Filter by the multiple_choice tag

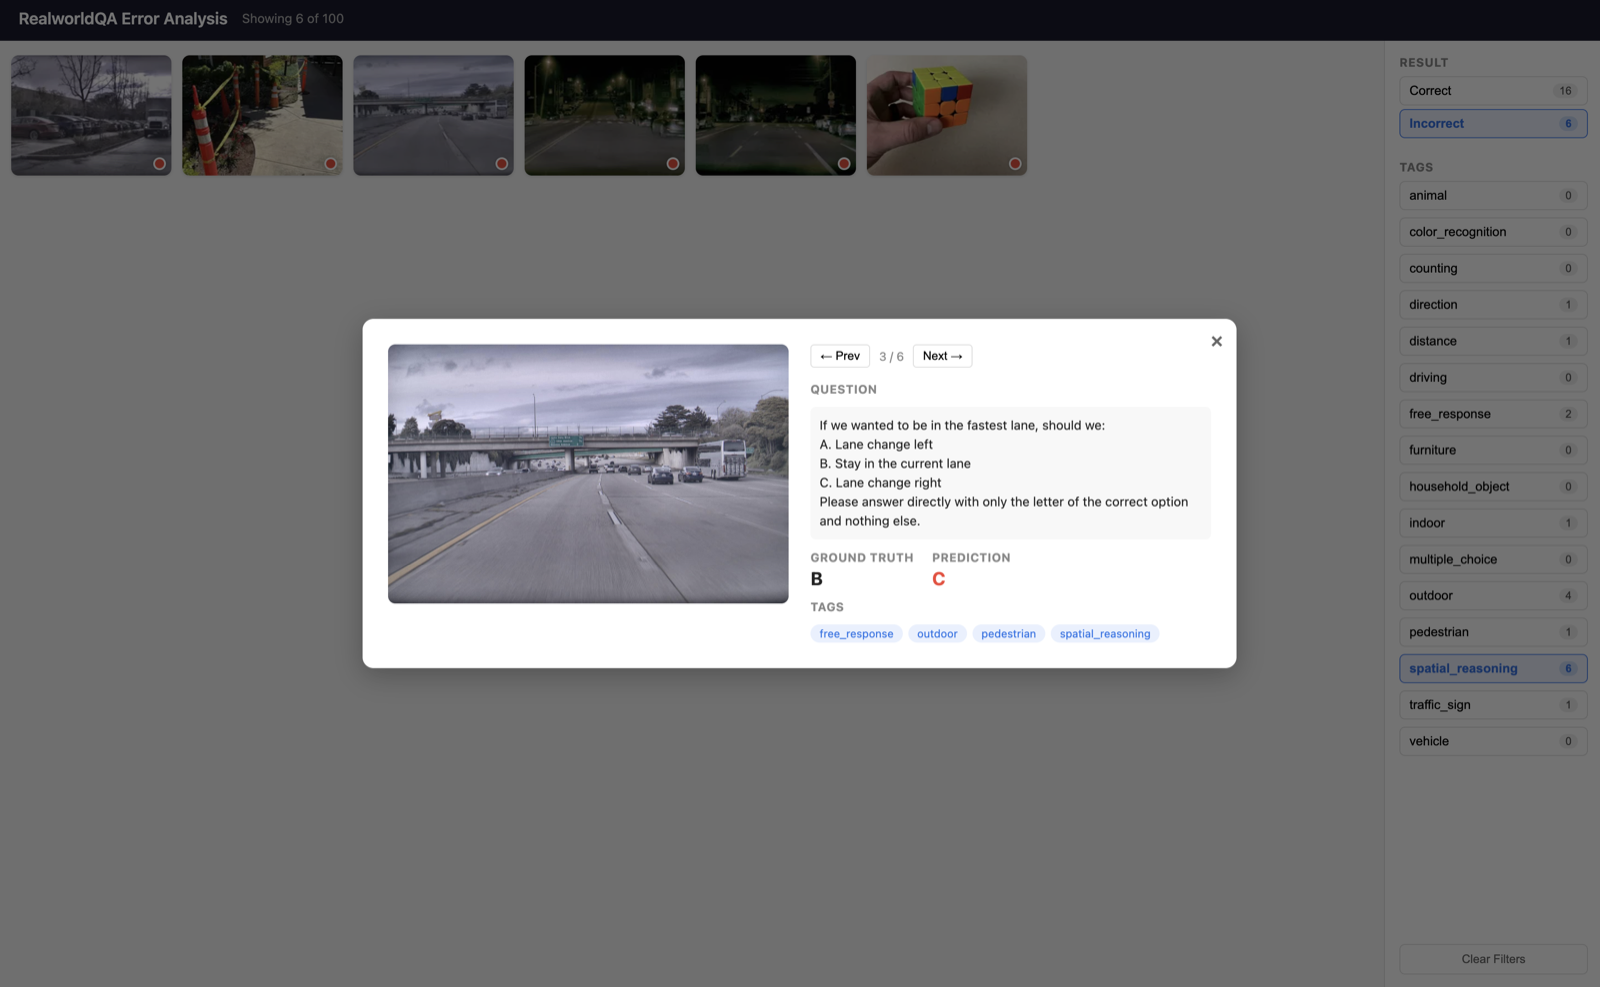tap(1493, 560)
